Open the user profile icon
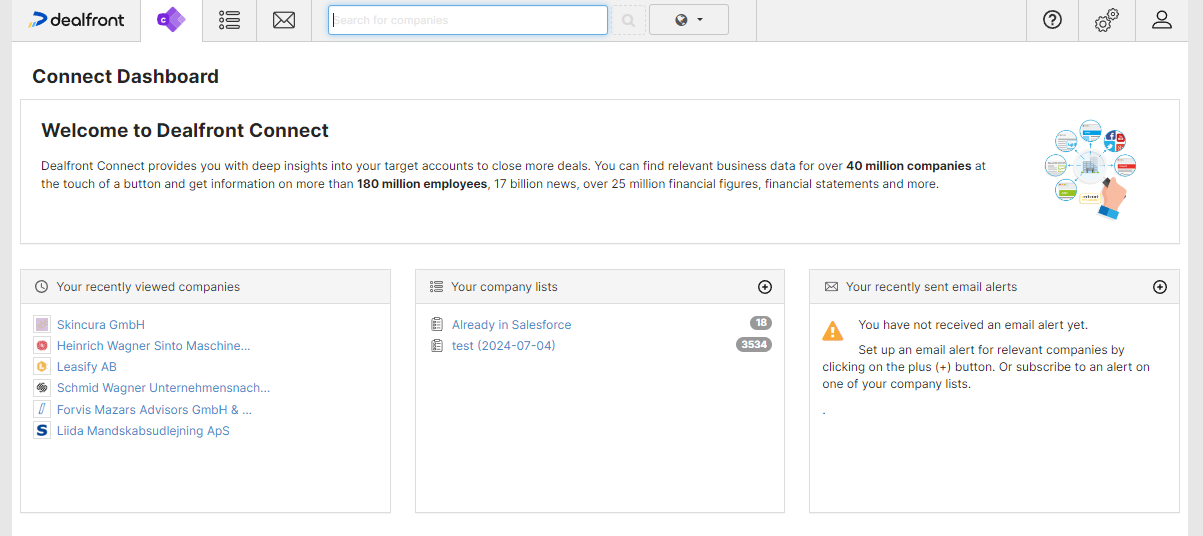 pyautogui.click(x=1161, y=20)
